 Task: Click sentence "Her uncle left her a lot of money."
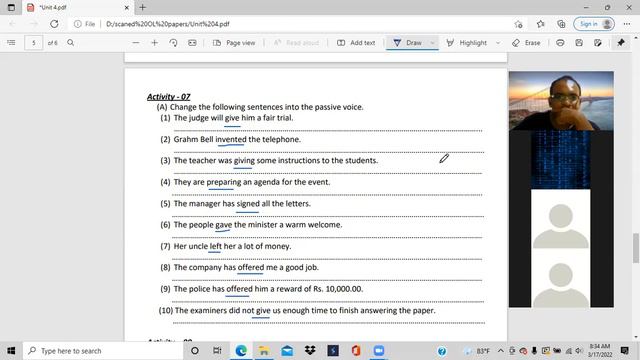pyautogui.click(x=232, y=246)
